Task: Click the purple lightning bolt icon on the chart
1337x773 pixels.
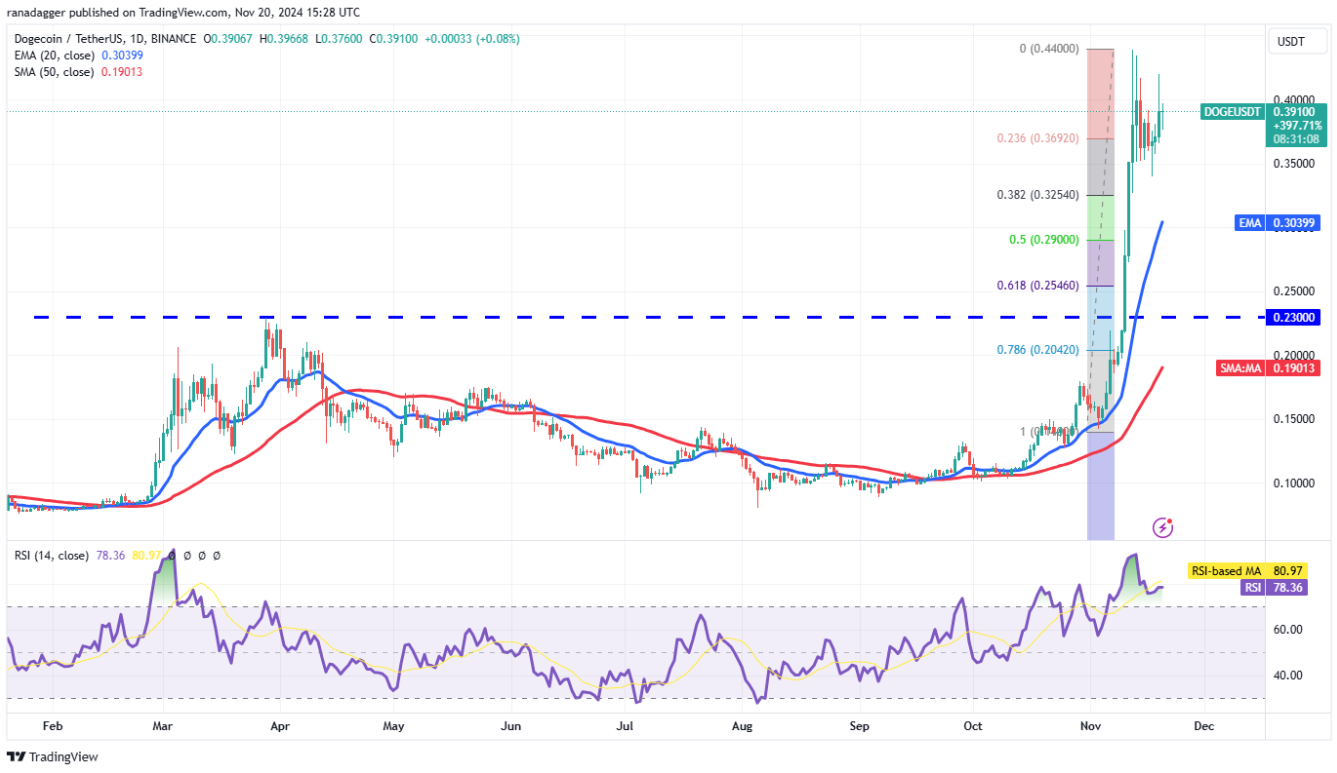Action: pos(1162,527)
